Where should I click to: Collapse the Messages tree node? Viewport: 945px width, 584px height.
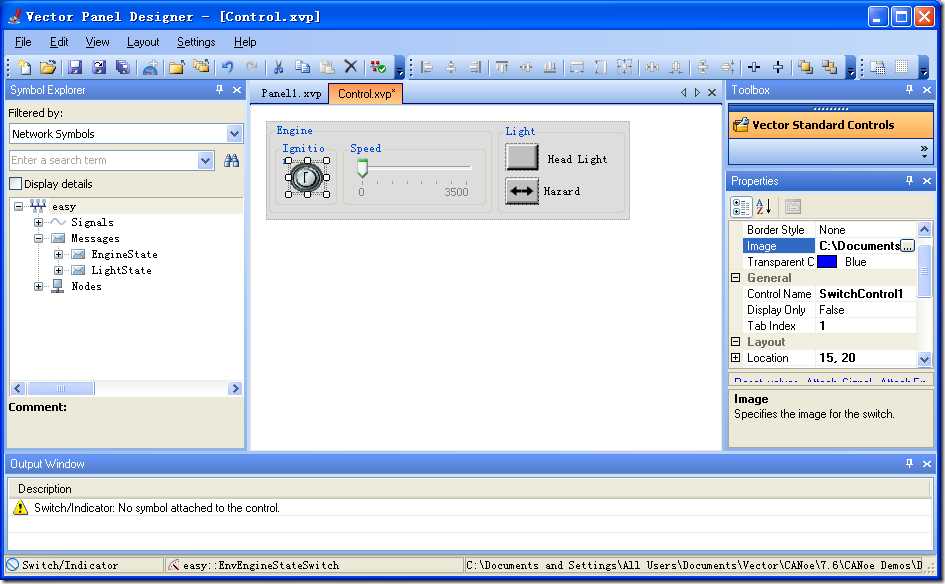(x=39, y=238)
